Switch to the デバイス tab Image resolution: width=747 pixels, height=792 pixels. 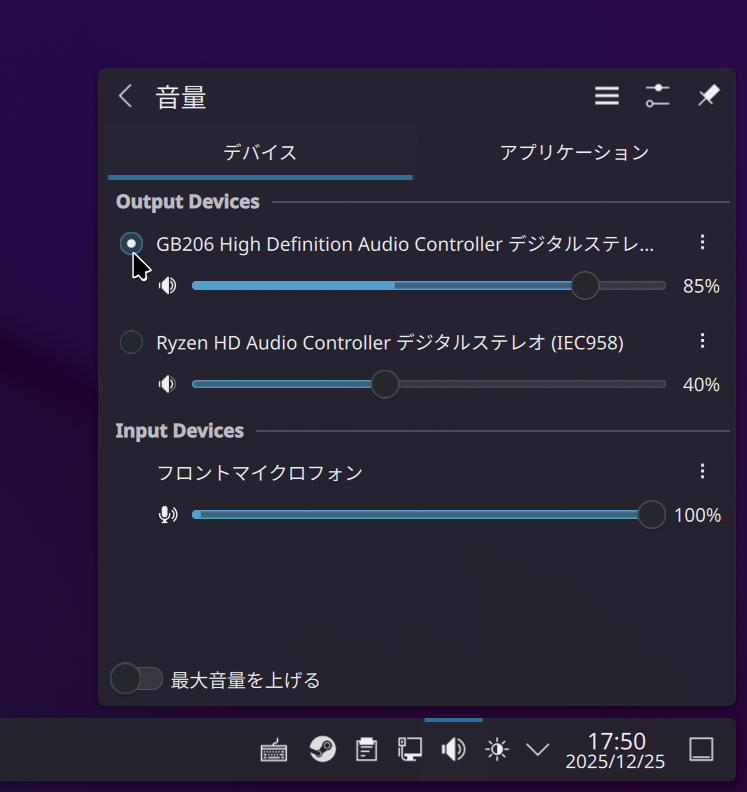pyautogui.click(x=260, y=153)
